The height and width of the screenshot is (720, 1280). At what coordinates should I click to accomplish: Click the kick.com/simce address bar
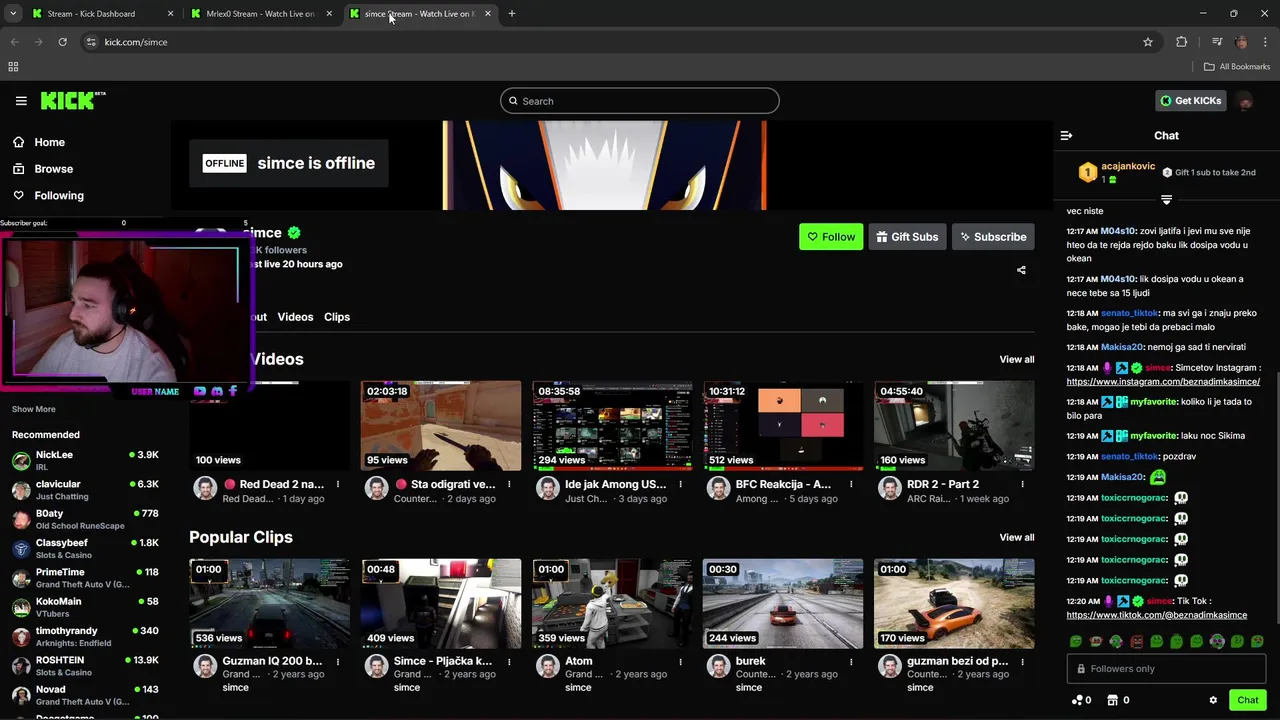tap(620, 42)
